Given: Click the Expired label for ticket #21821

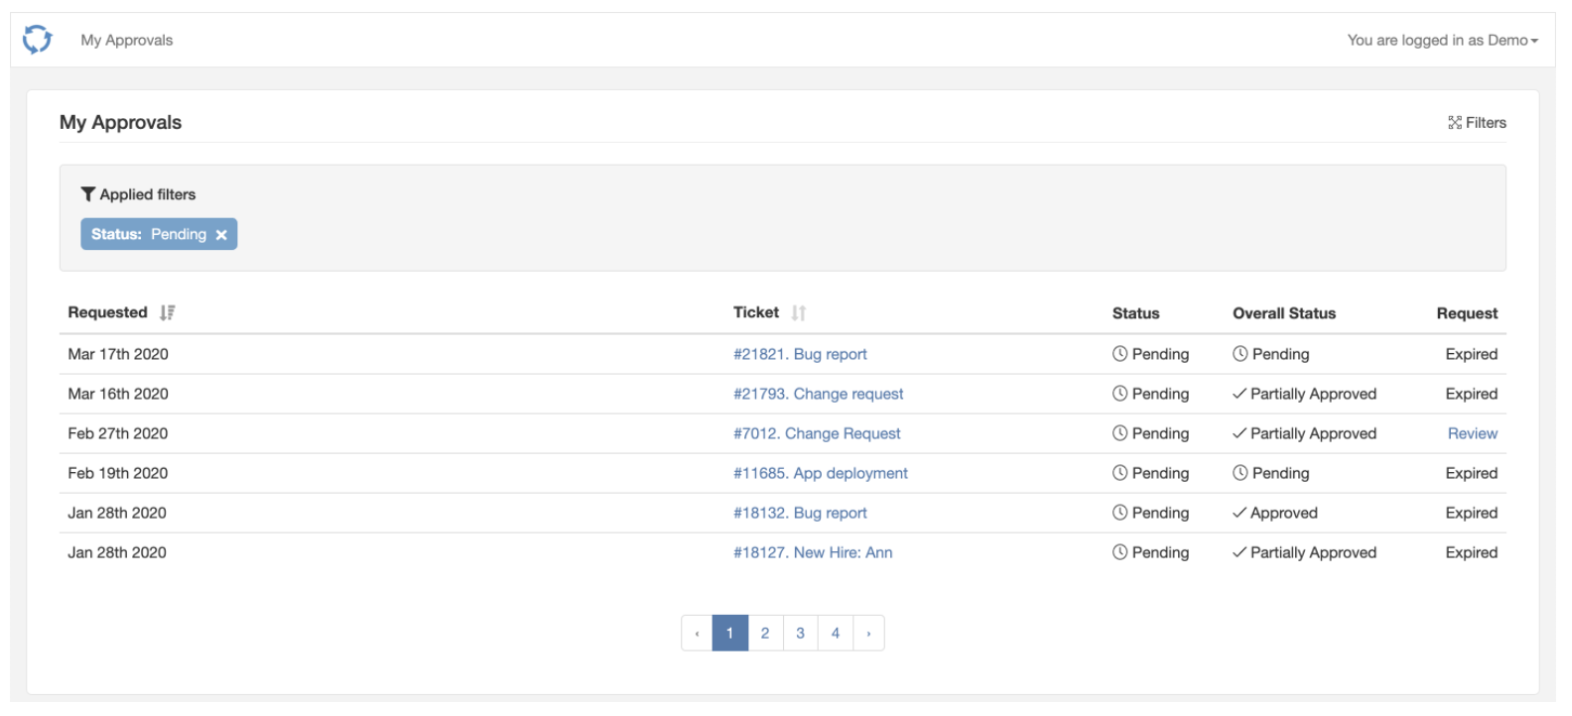Looking at the screenshot, I should (1471, 354).
